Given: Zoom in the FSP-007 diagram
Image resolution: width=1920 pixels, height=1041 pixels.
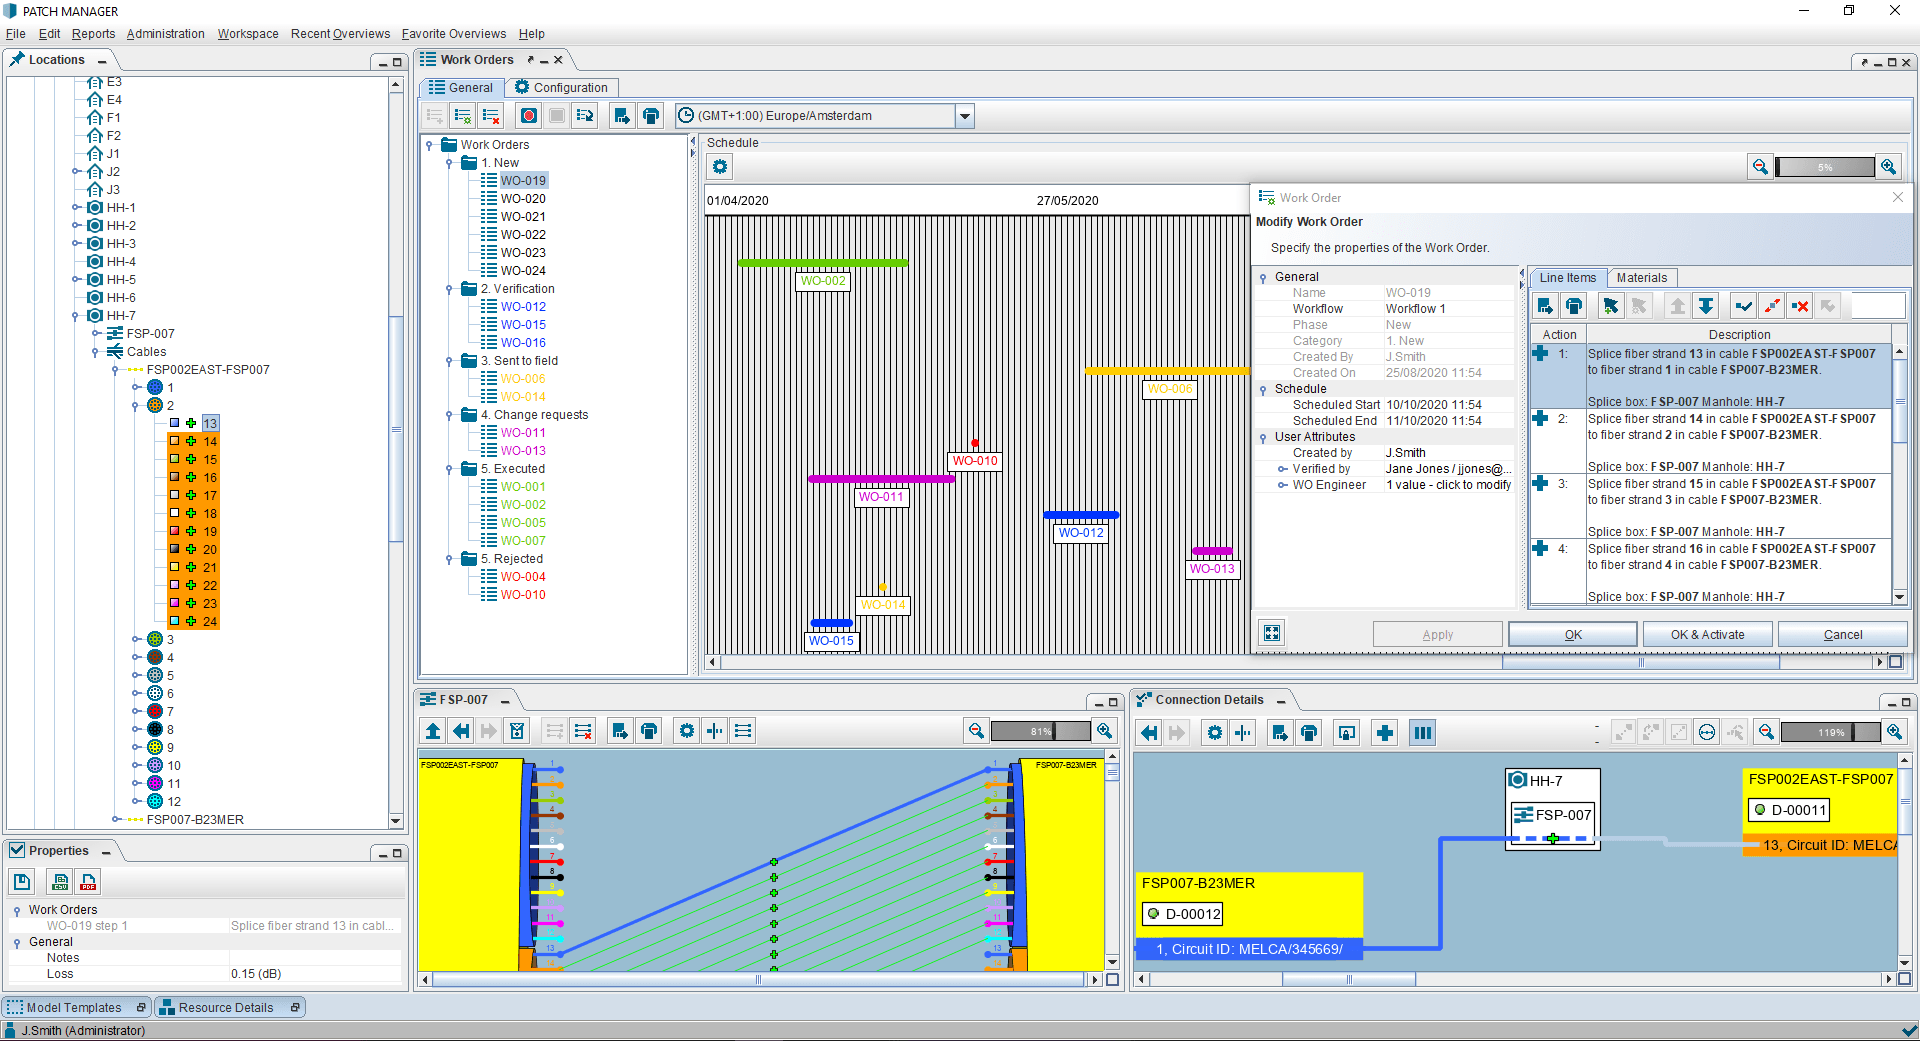Looking at the screenshot, I should click(1104, 731).
